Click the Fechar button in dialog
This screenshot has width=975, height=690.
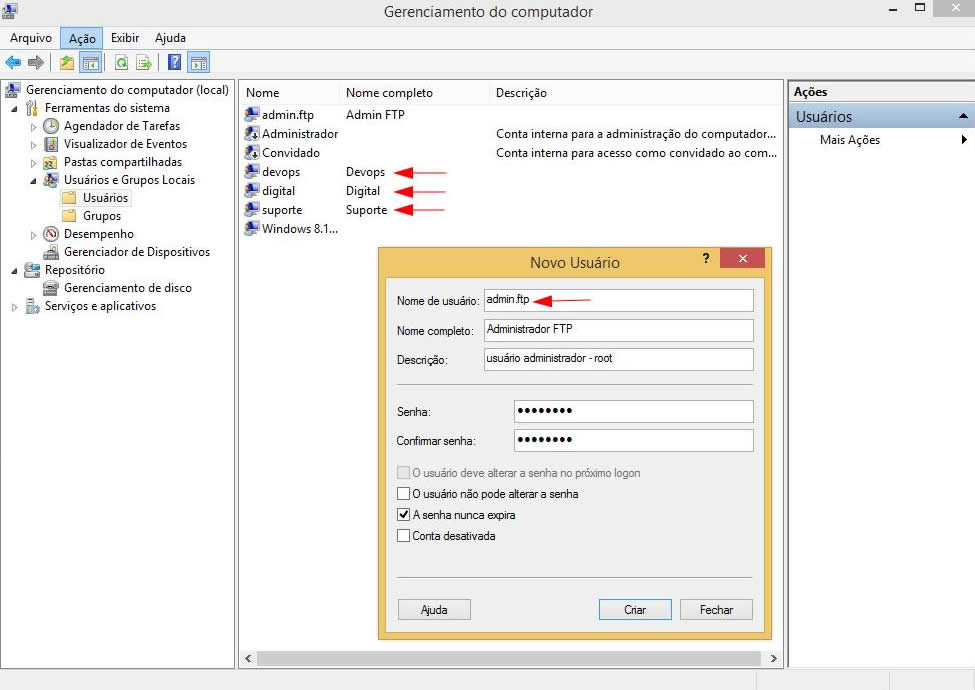[x=716, y=609]
